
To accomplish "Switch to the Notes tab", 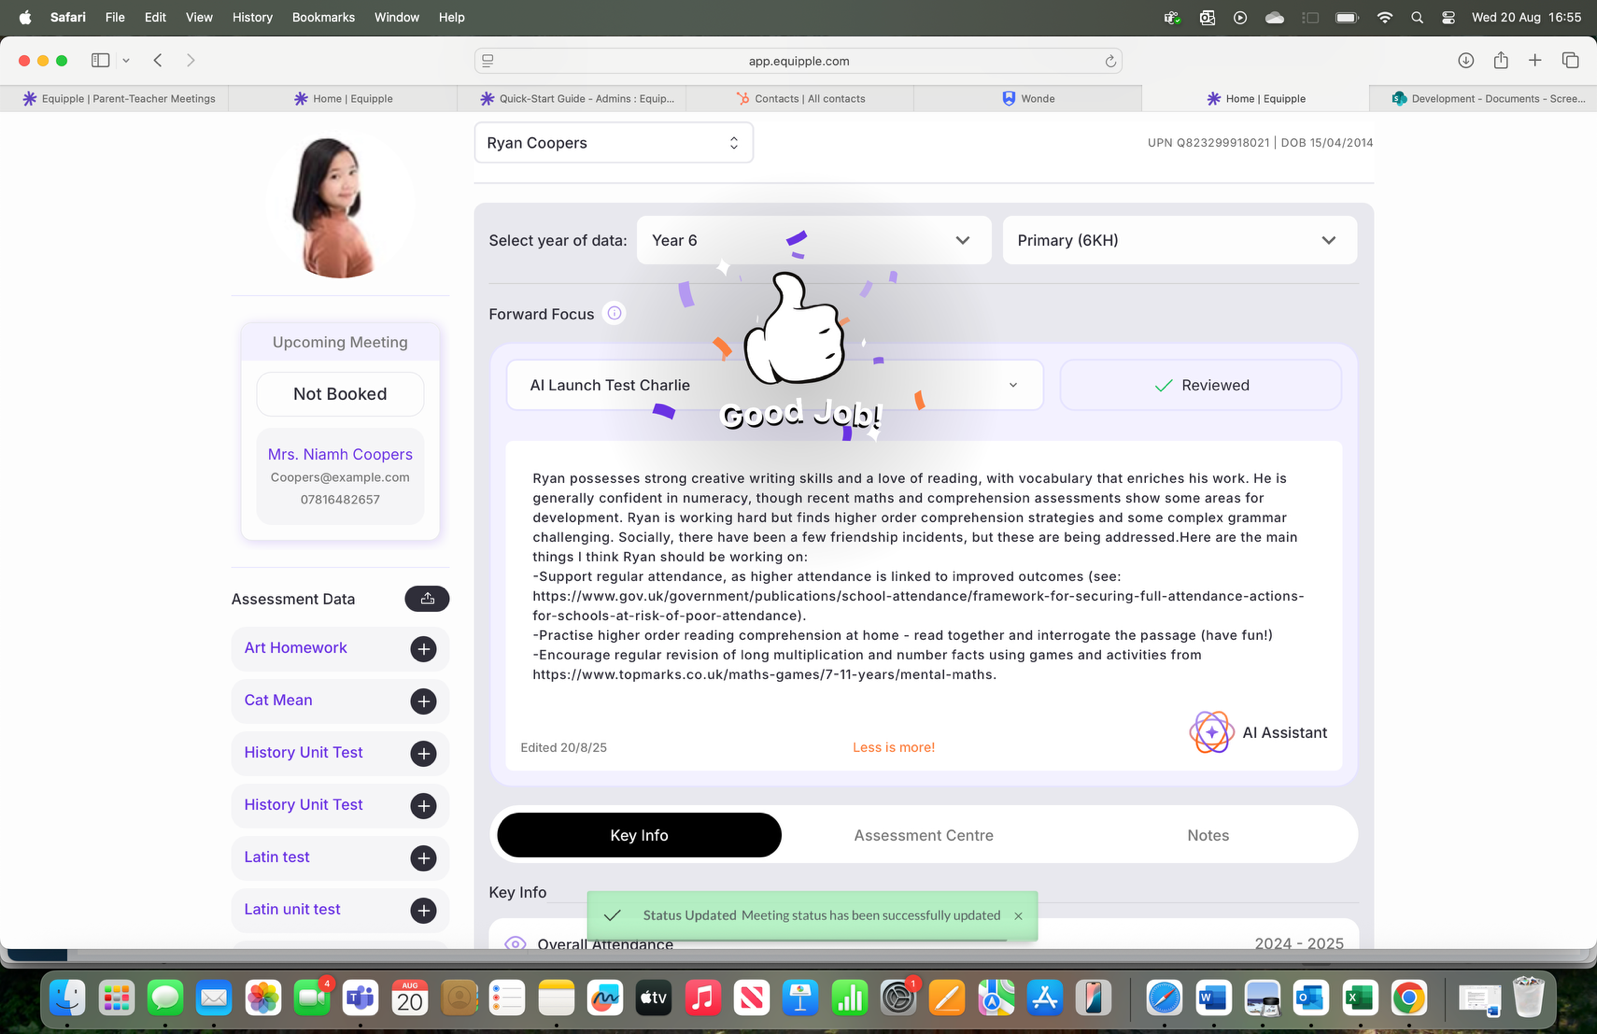I will point(1208,835).
